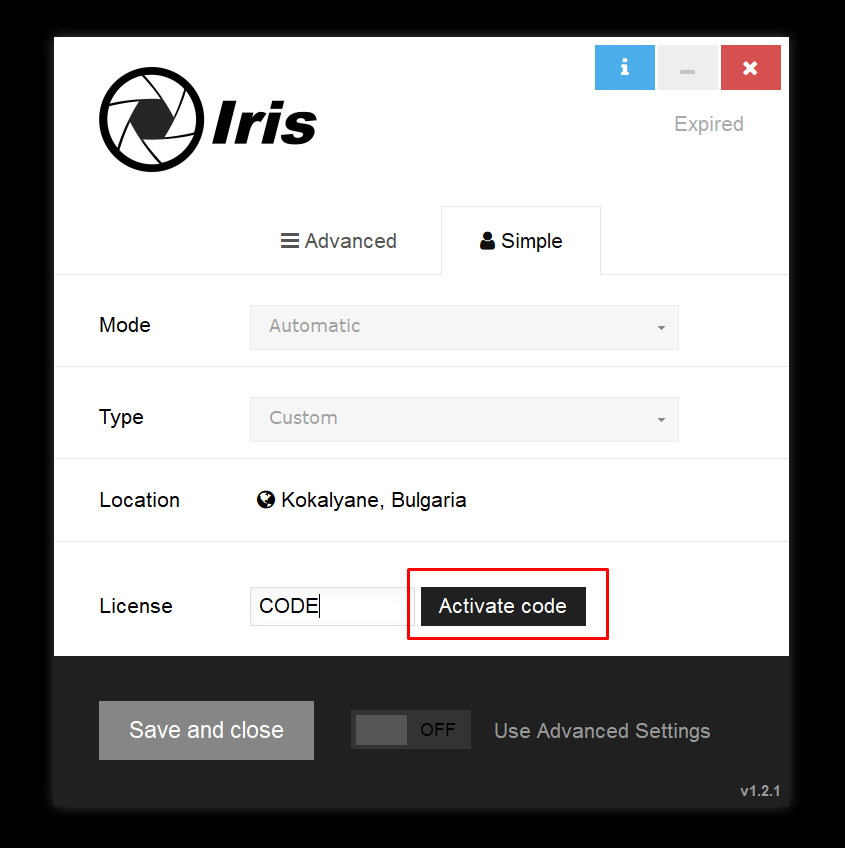Screen dimensions: 845x848
Task: Click the caret arrow in Type dropdown
Action: point(661,420)
